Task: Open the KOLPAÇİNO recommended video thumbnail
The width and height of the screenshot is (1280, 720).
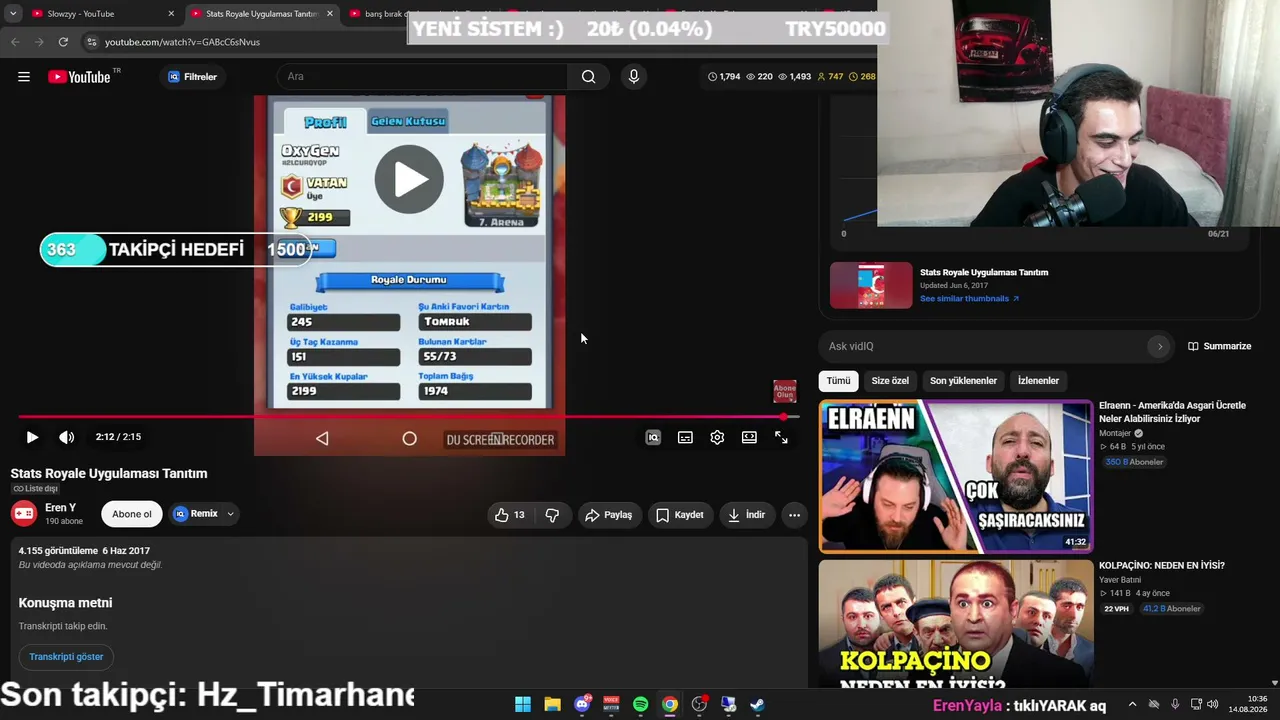Action: tap(956, 624)
